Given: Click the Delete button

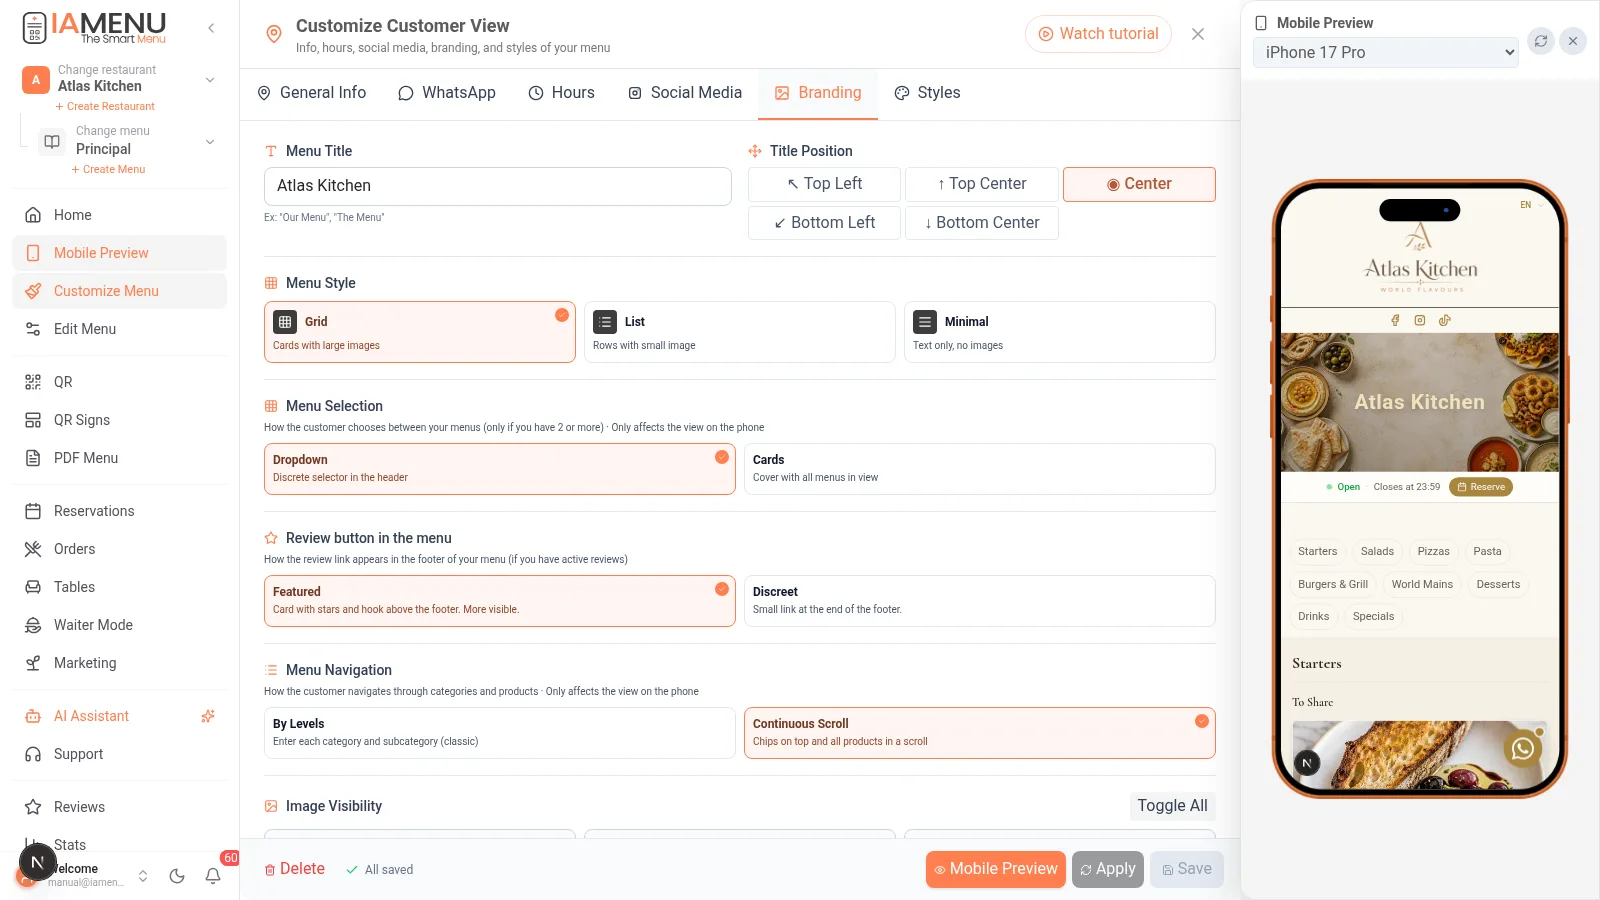Looking at the screenshot, I should pyautogui.click(x=294, y=869).
